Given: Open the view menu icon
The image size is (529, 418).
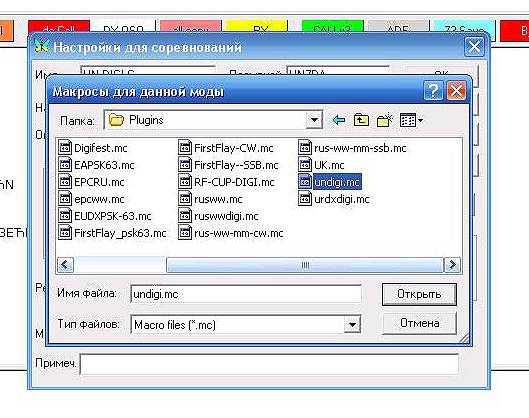Looking at the screenshot, I should click(411, 120).
